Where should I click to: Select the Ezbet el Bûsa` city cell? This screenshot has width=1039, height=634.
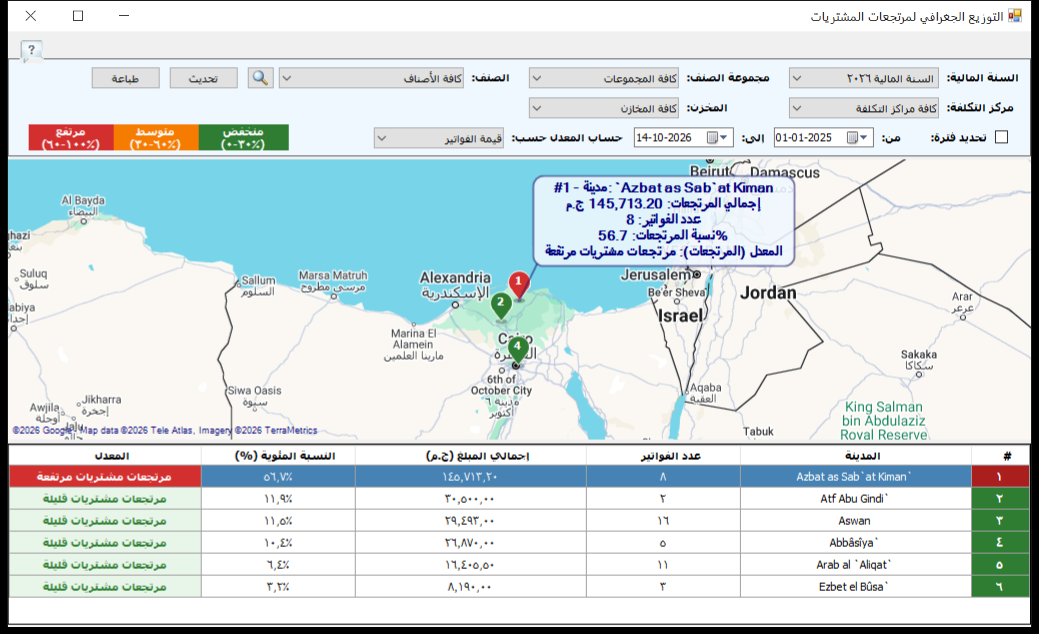(x=855, y=586)
